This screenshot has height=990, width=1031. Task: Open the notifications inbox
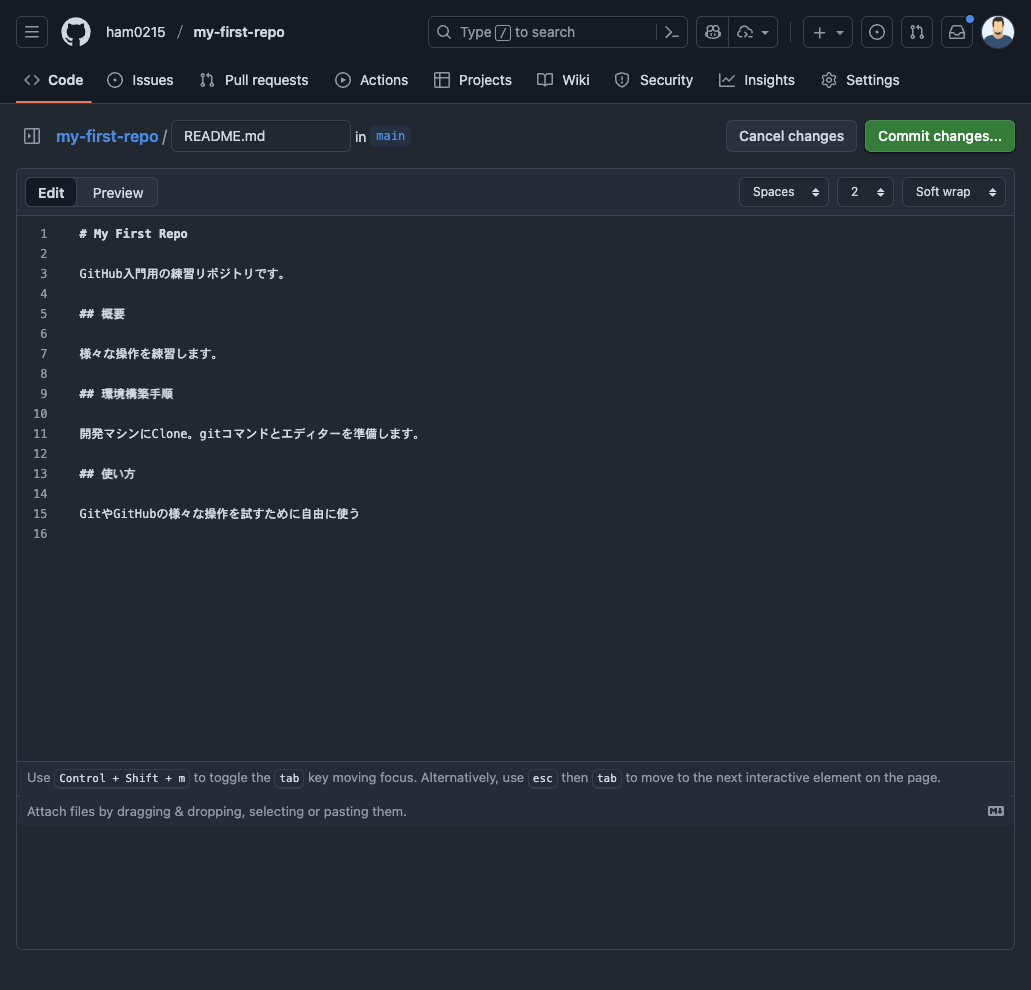coord(957,31)
